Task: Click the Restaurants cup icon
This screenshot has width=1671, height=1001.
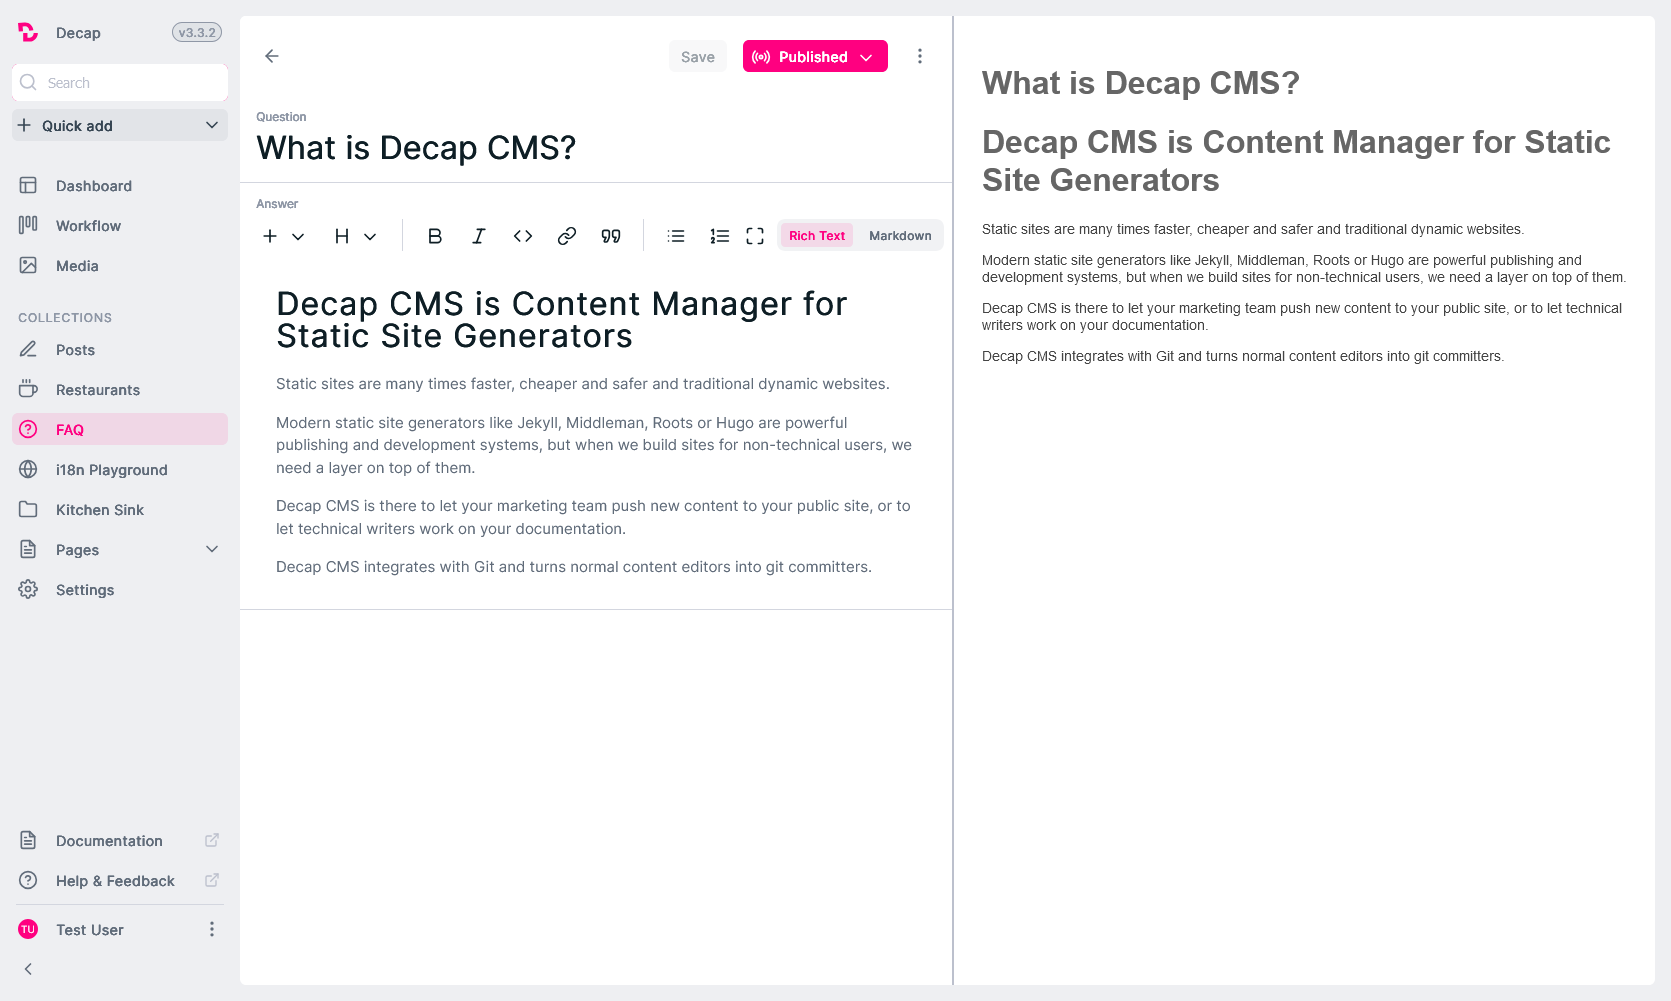Action: [28, 389]
